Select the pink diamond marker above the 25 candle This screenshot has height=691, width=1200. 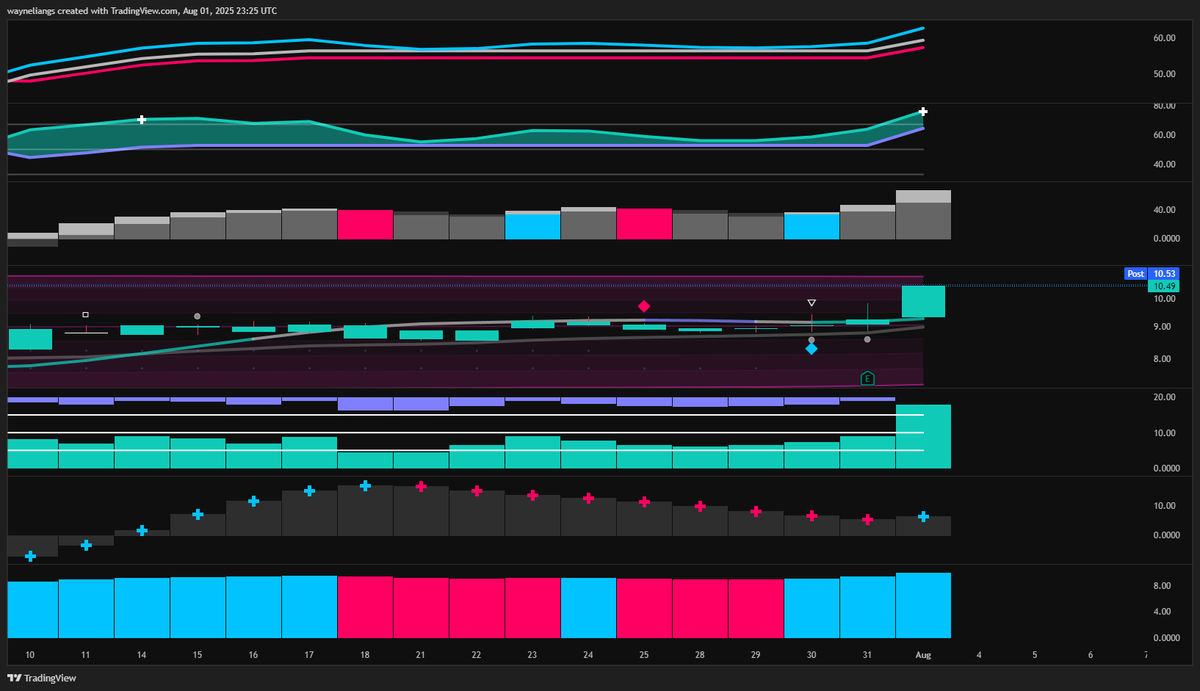[644, 306]
